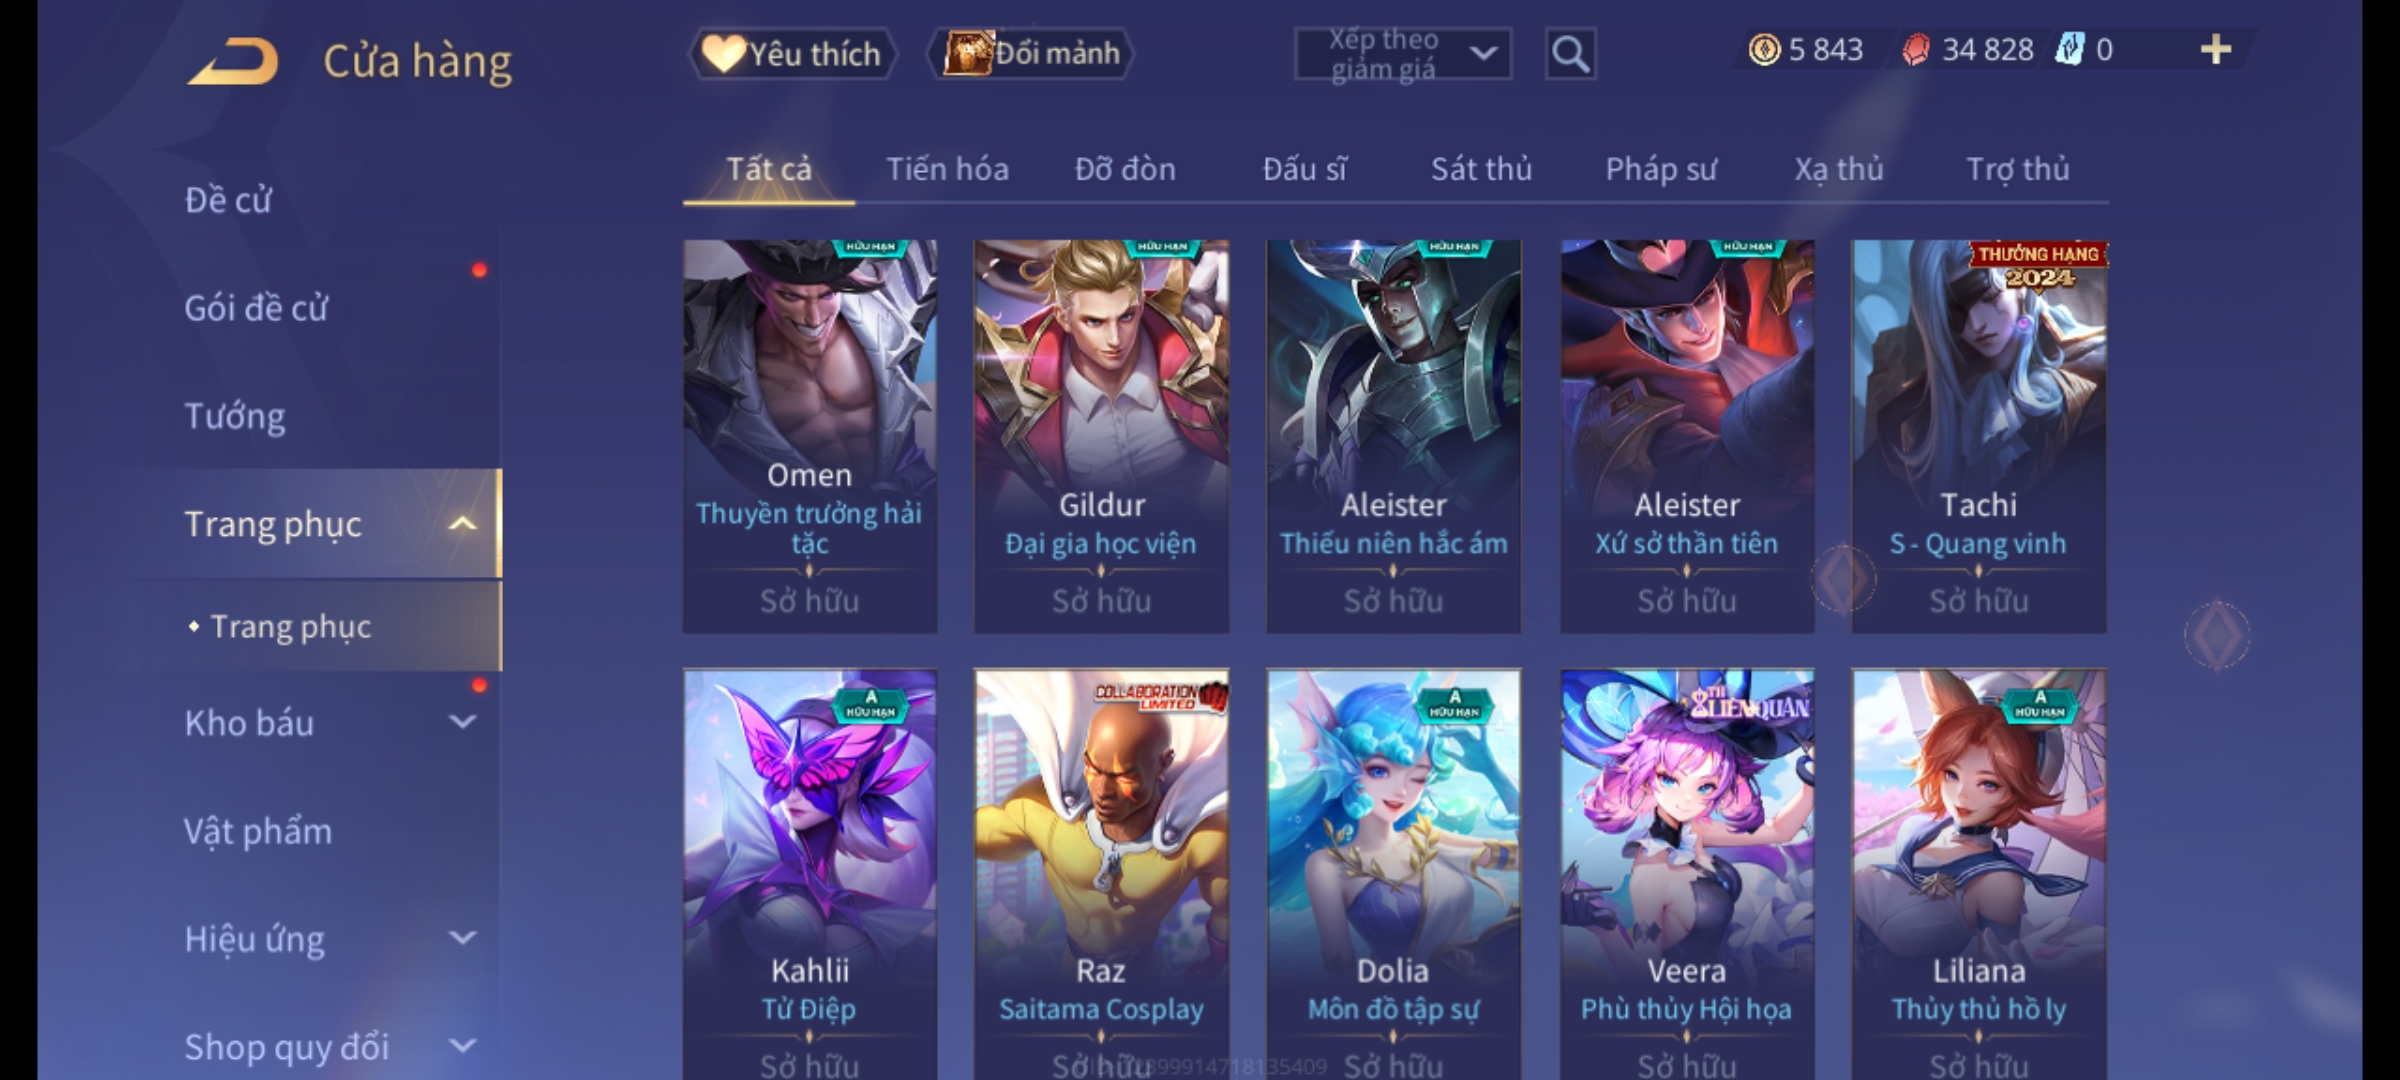Open Yêu thích heart favorites

coord(792,53)
